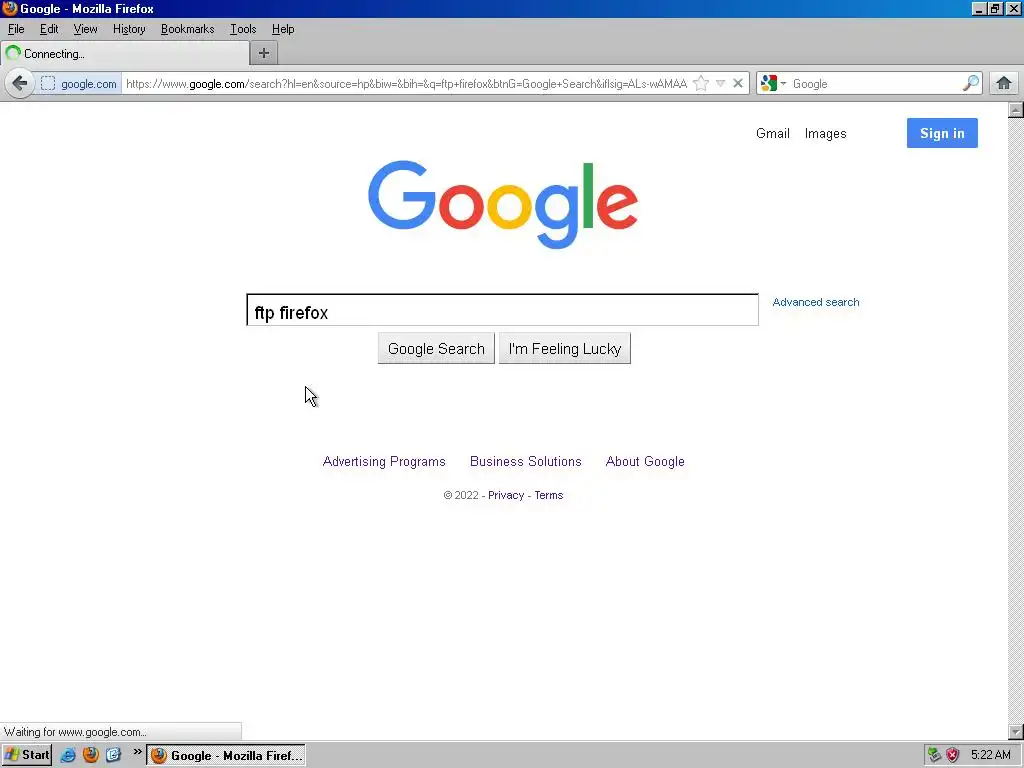Click the third quick launch icon
The height and width of the screenshot is (768, 1024).
114,755
